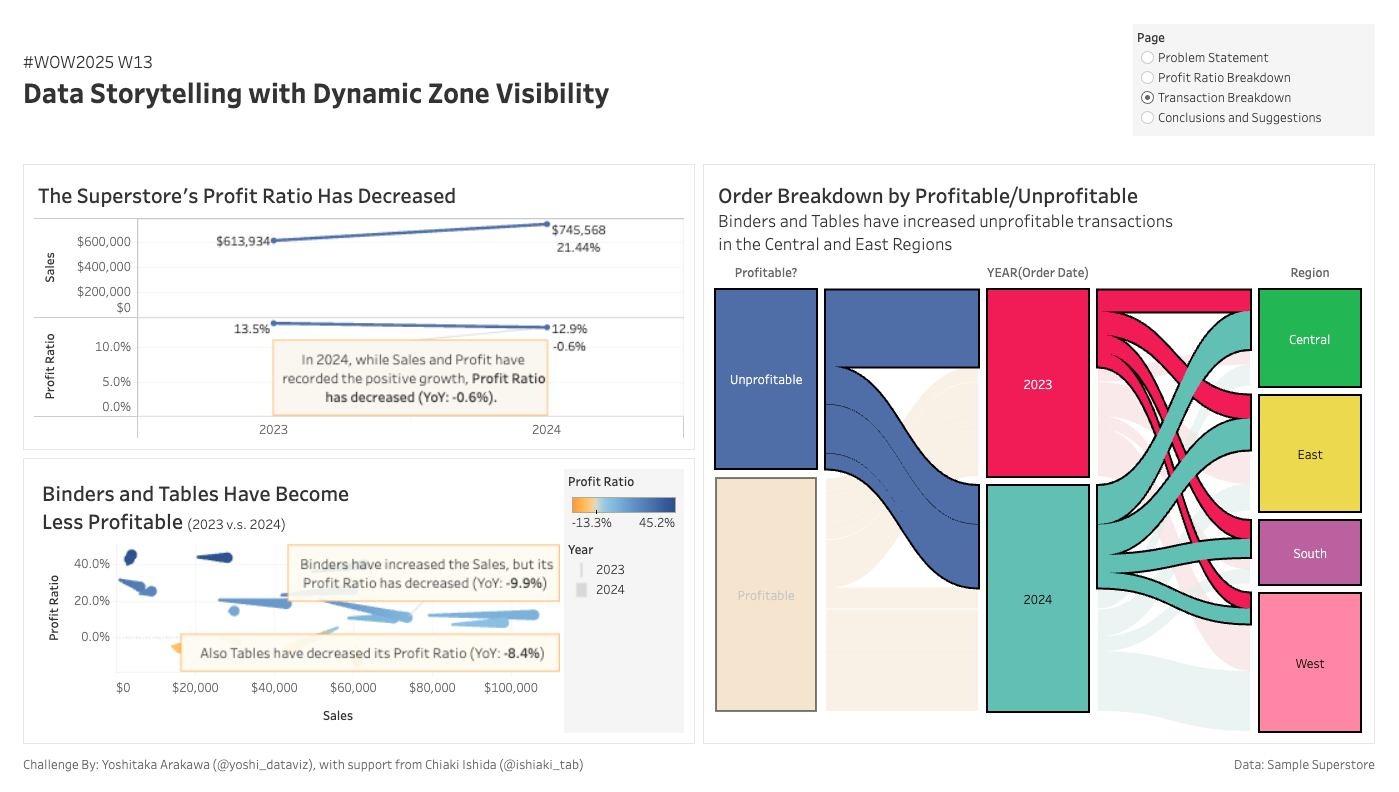Click the 2024 Sales data point $745,568

(x=546, y=224)
